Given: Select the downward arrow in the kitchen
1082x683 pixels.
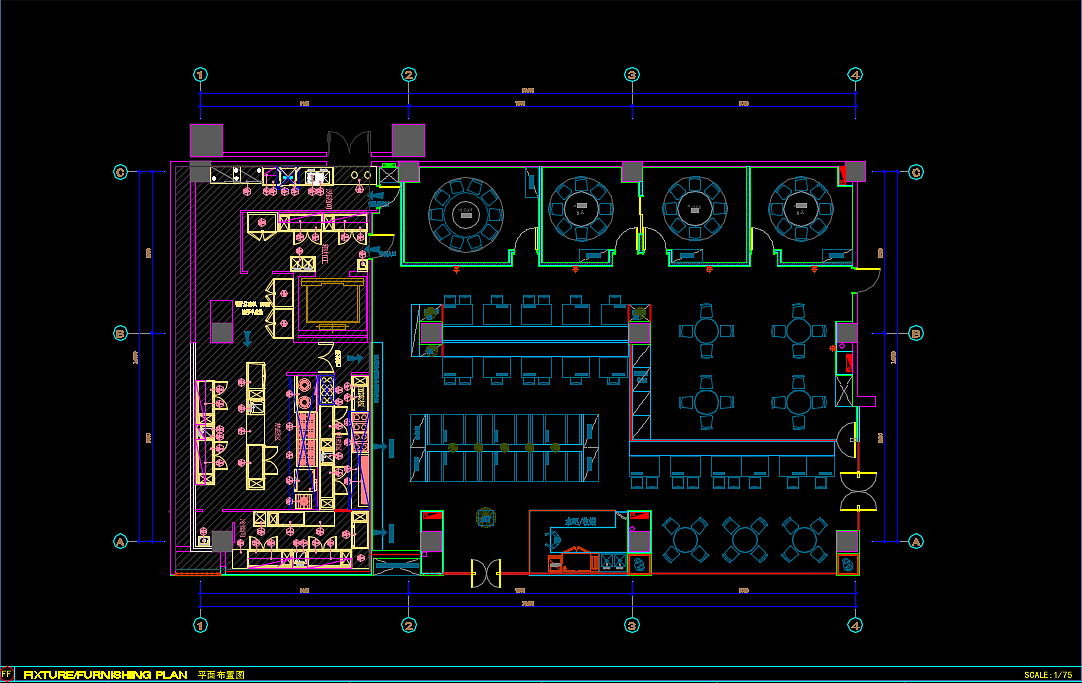Looking at the screenshot, I should pyautogui.click(x=247, y=339).
